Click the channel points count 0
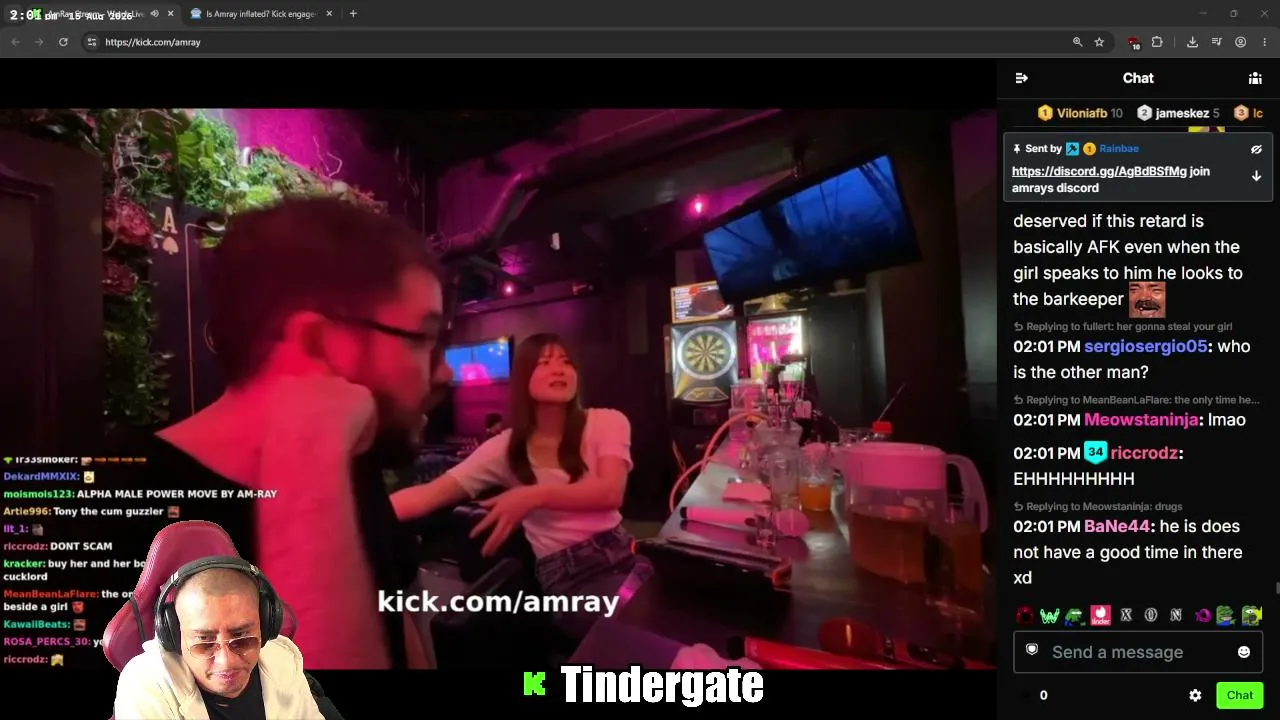Screen dimensions: 1280x720 coord(1043,695)
